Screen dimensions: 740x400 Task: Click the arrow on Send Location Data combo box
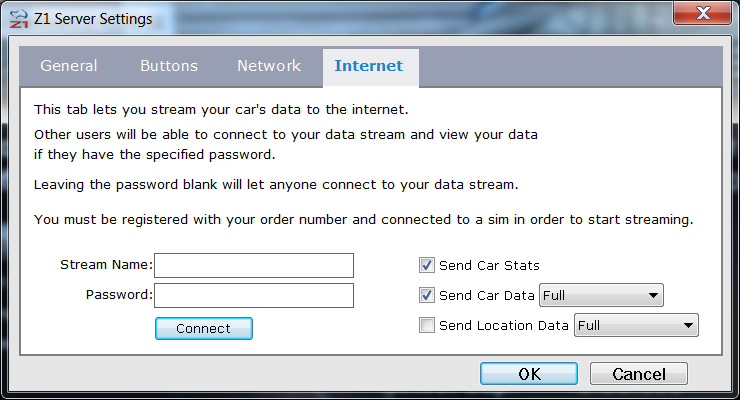click(688, 325)
